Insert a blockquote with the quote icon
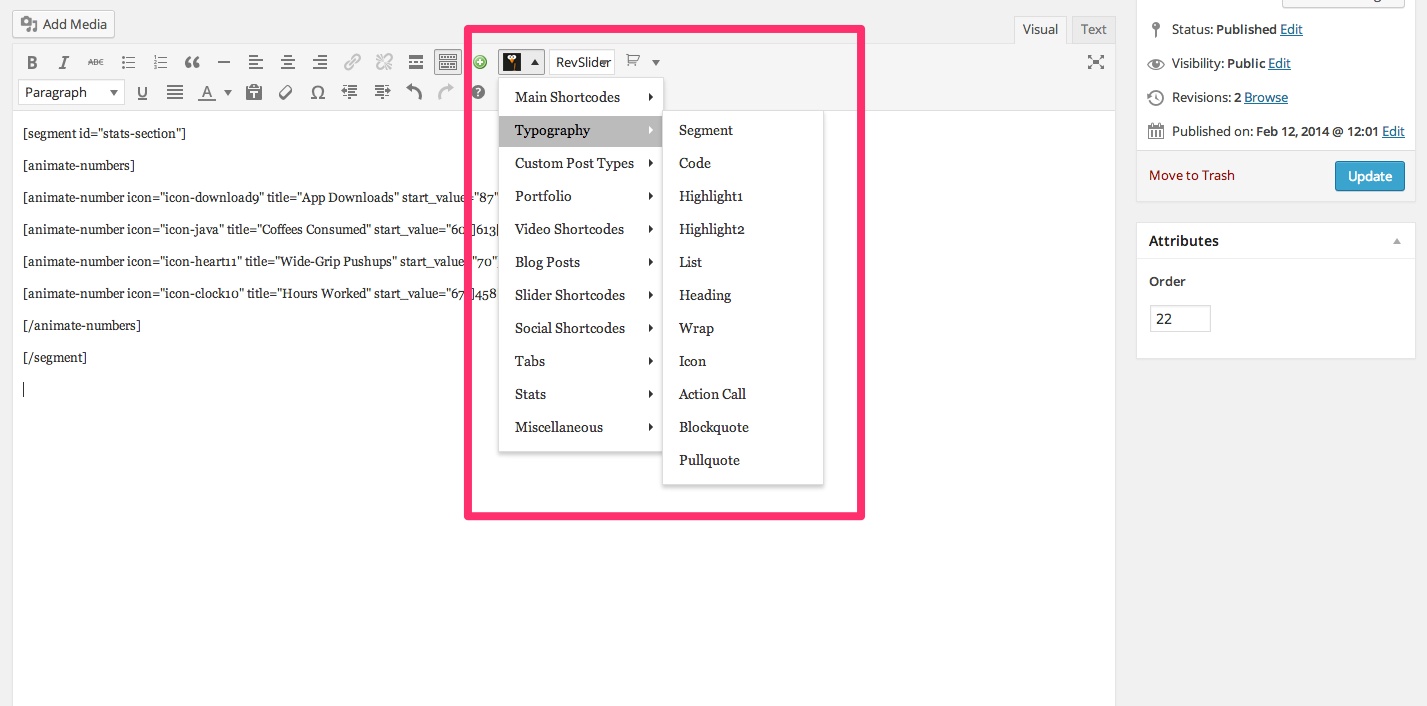The image size is (1427, 706). [192, 62]
